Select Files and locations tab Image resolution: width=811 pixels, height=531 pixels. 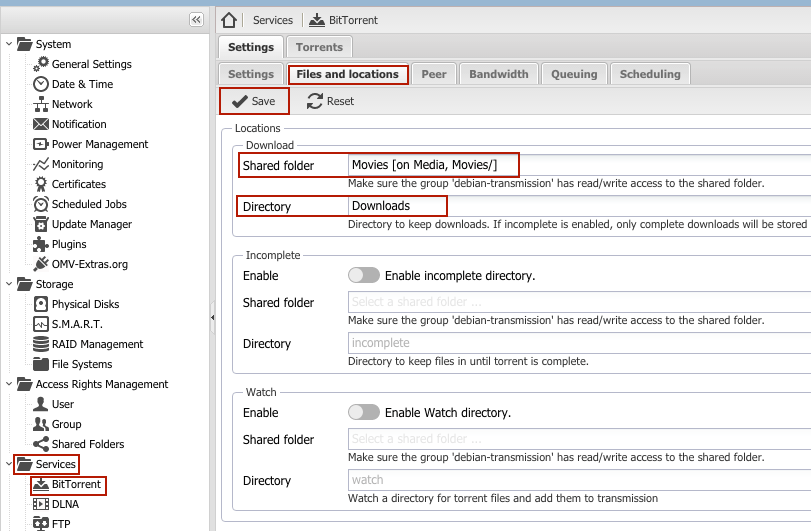[348, 74]
